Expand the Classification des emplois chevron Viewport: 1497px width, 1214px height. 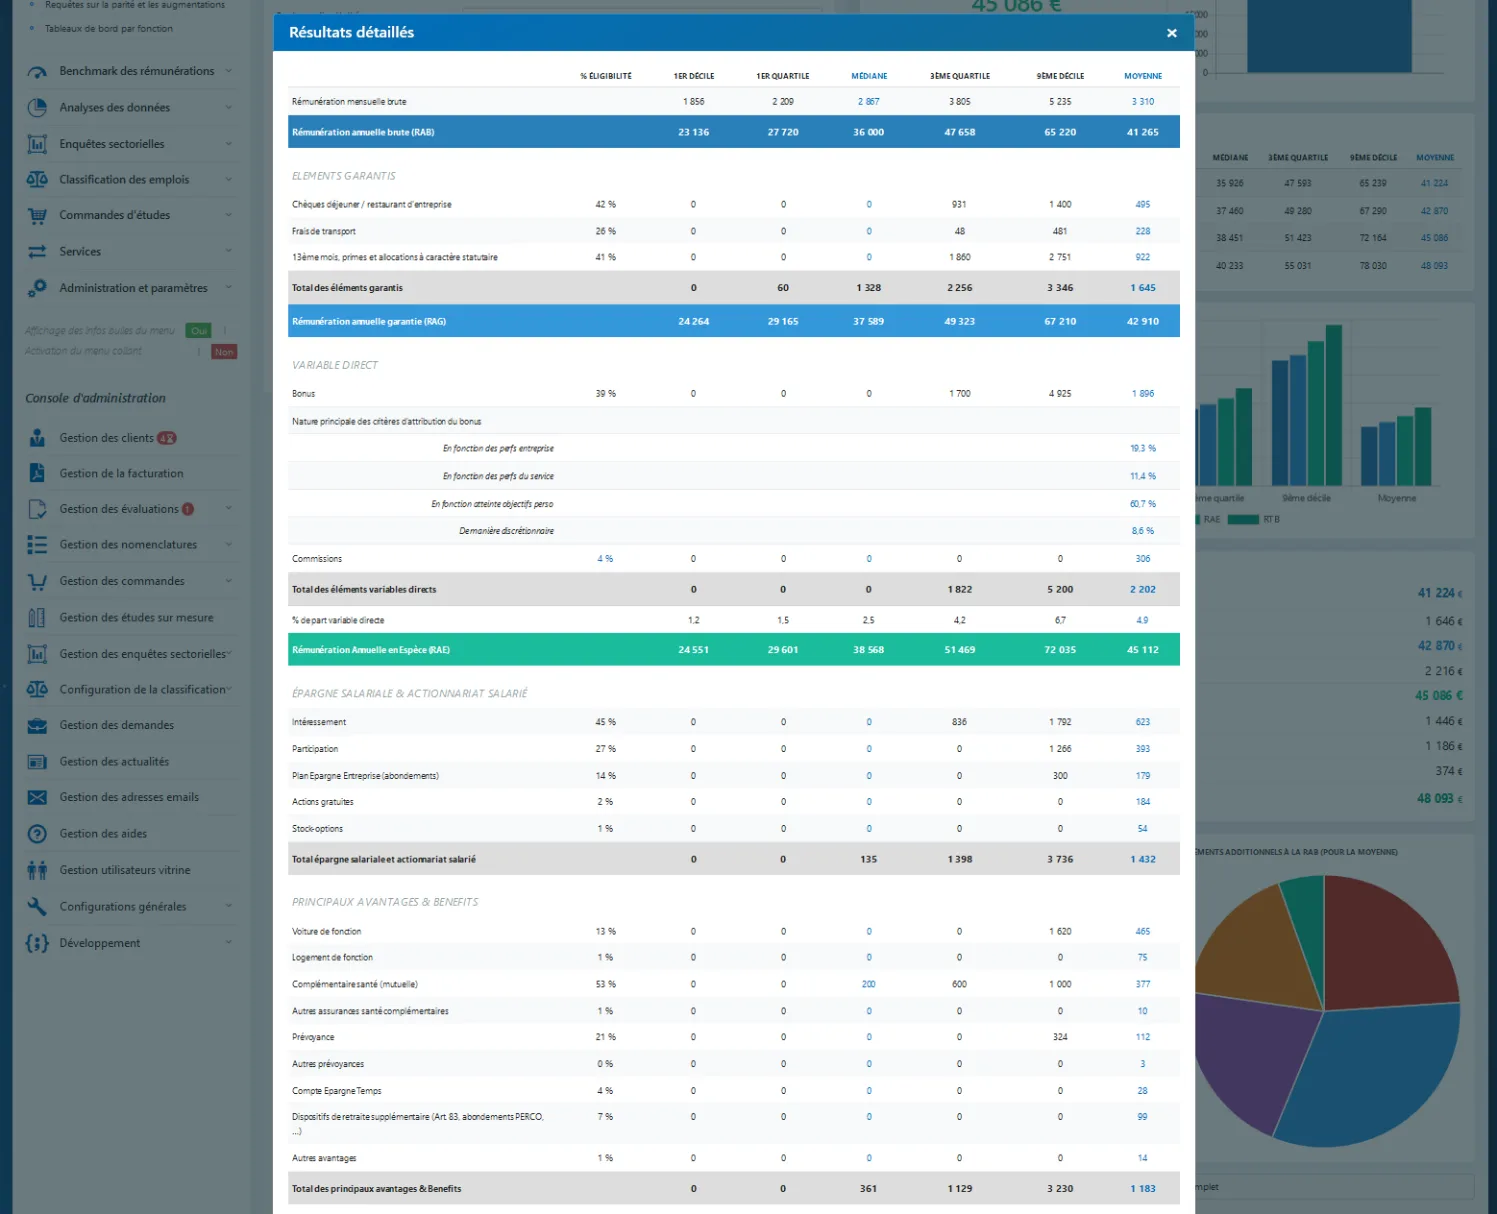pyautogui.click(x=229, y=180)
